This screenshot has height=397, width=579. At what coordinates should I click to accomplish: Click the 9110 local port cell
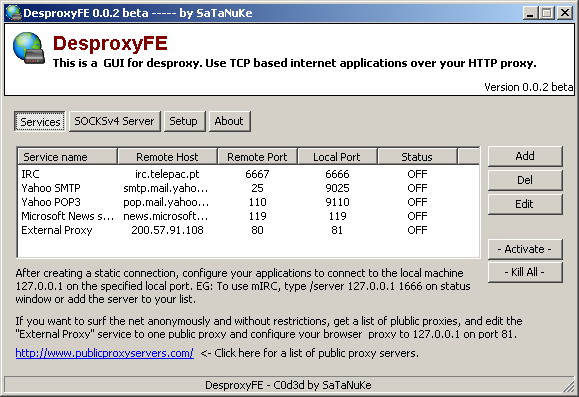coord(337,202)
